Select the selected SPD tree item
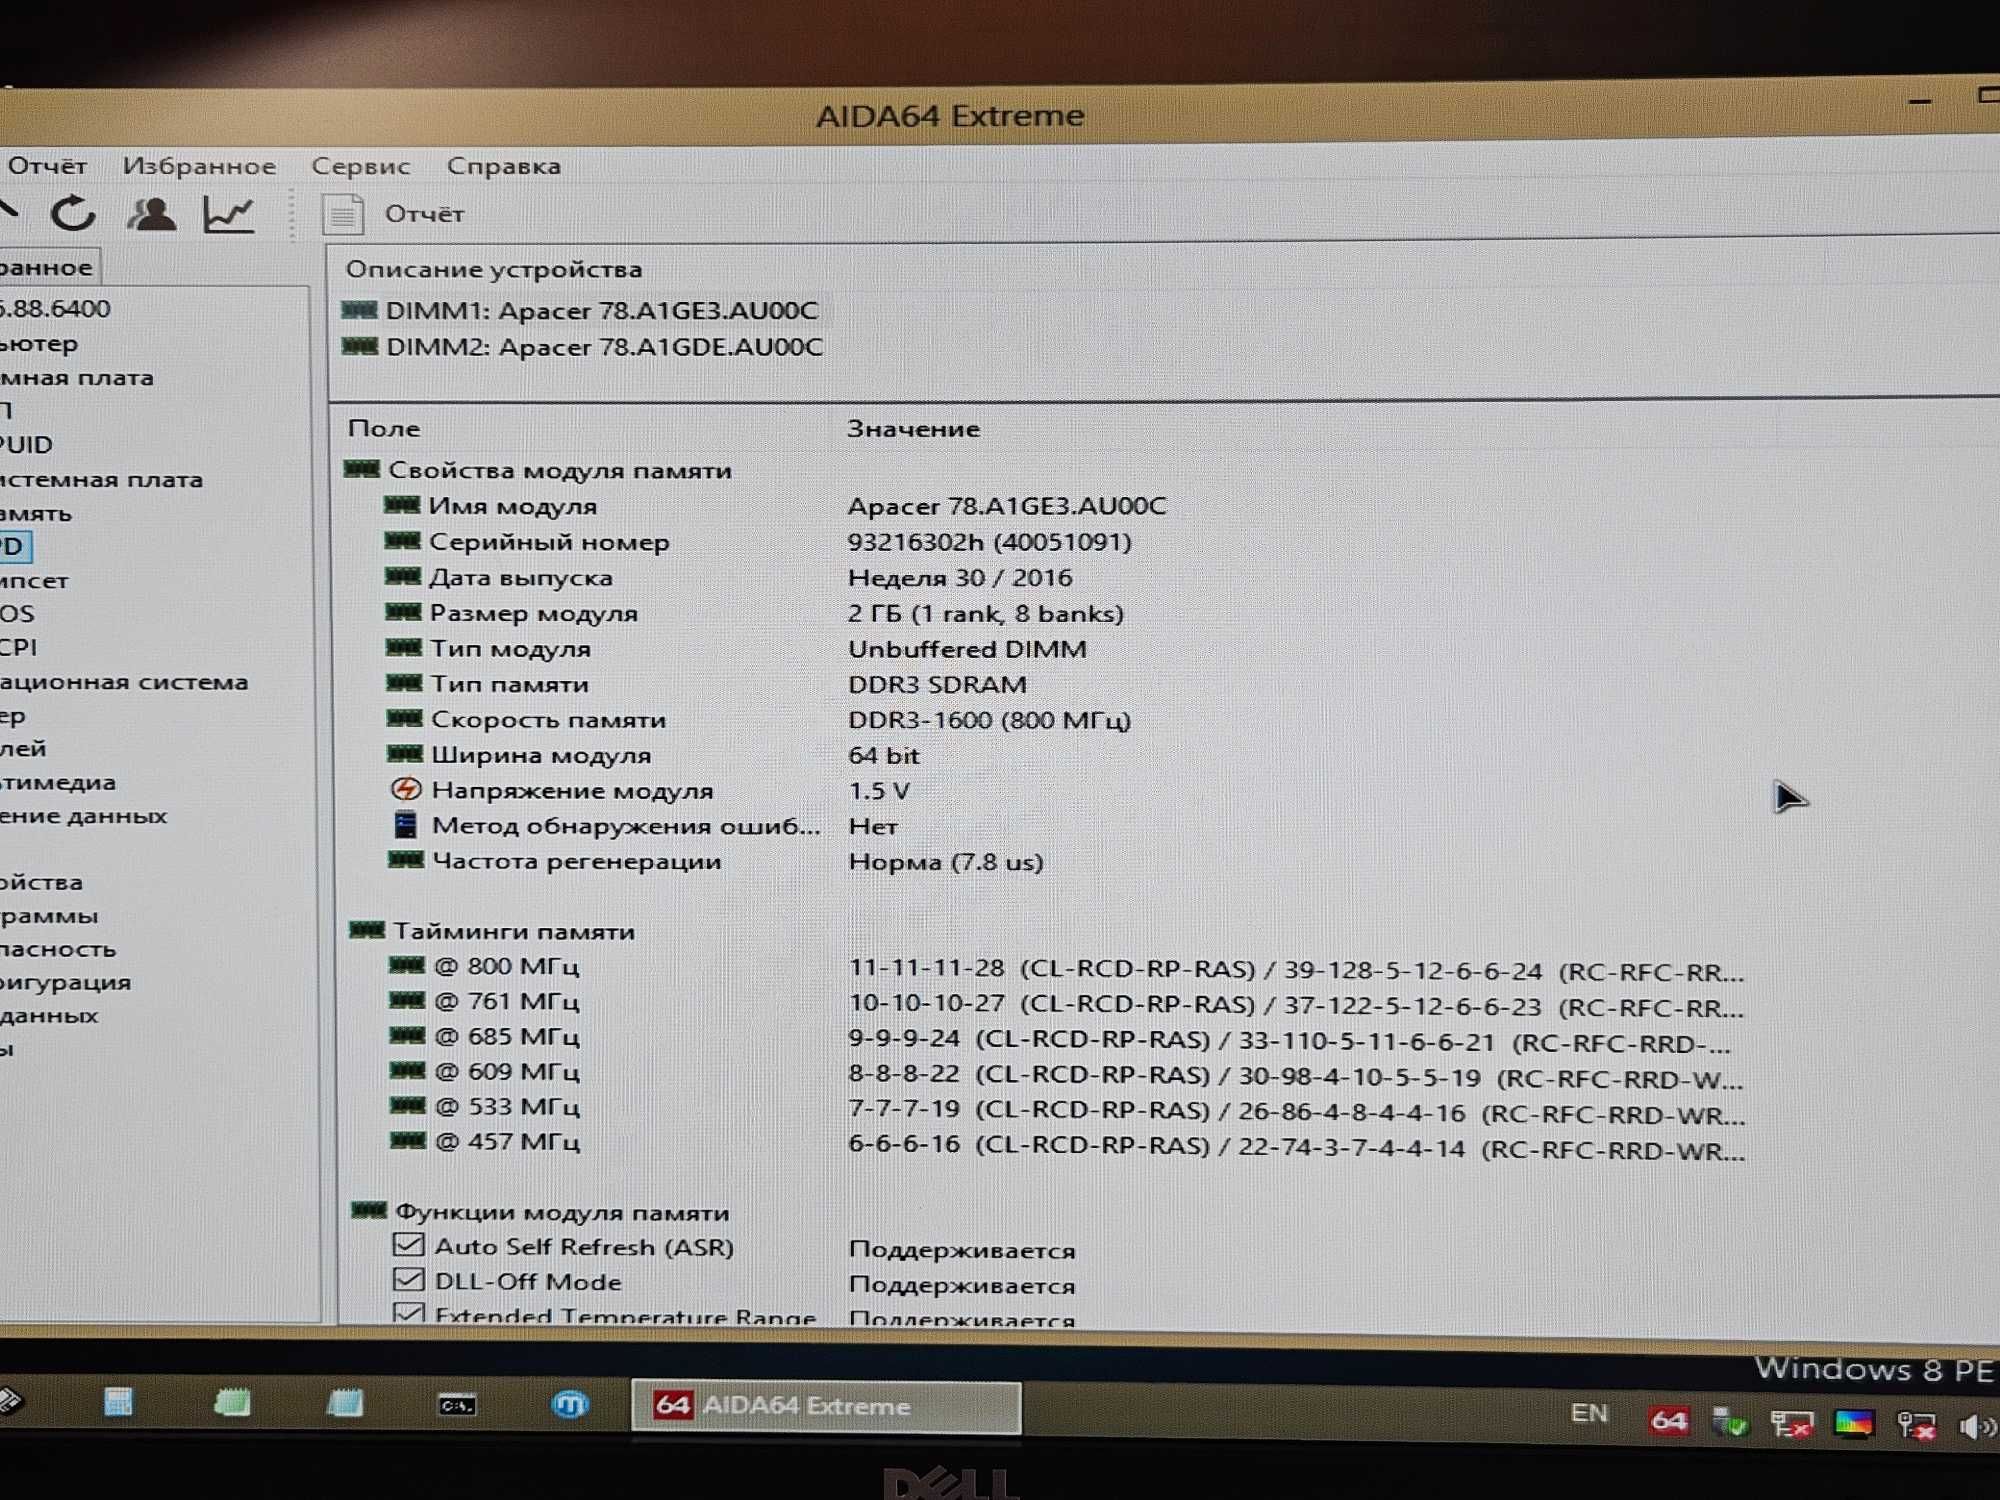 tap(14, 546)
